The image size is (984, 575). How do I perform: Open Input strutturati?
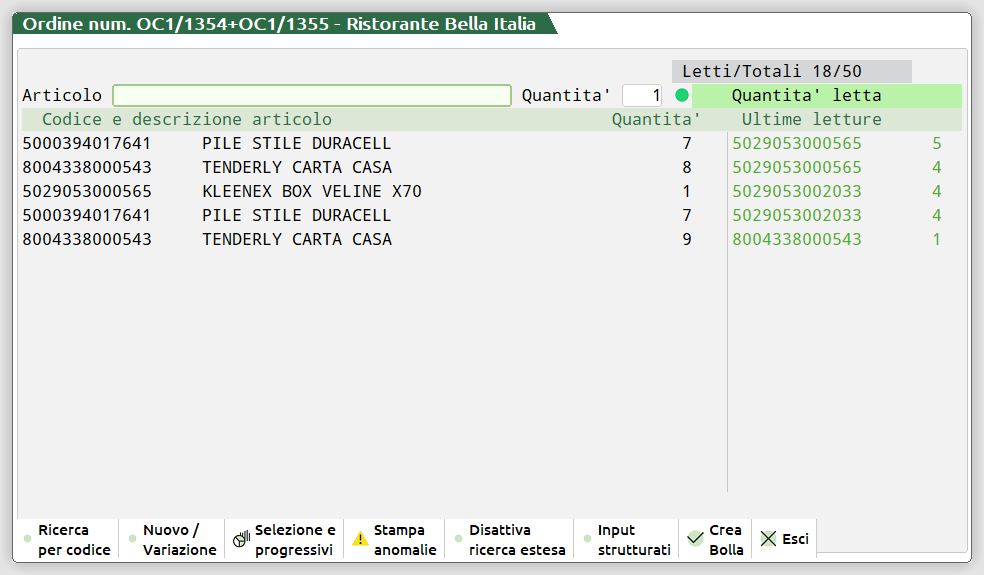coord(633,540)
